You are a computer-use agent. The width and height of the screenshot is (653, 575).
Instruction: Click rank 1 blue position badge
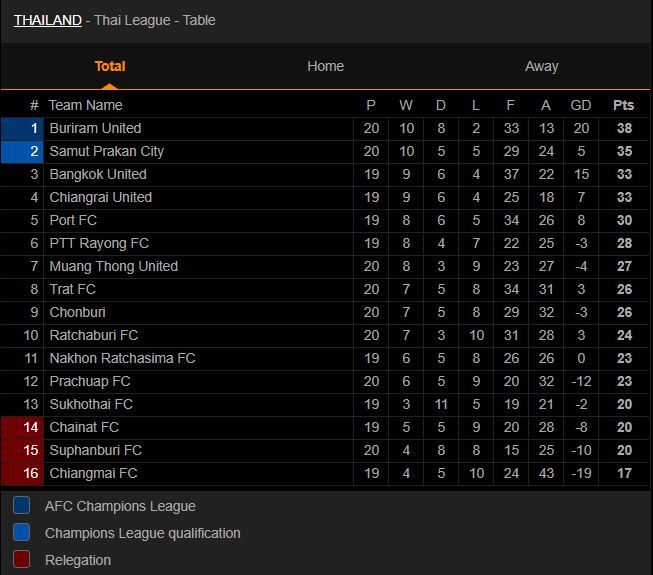(21, 128)
